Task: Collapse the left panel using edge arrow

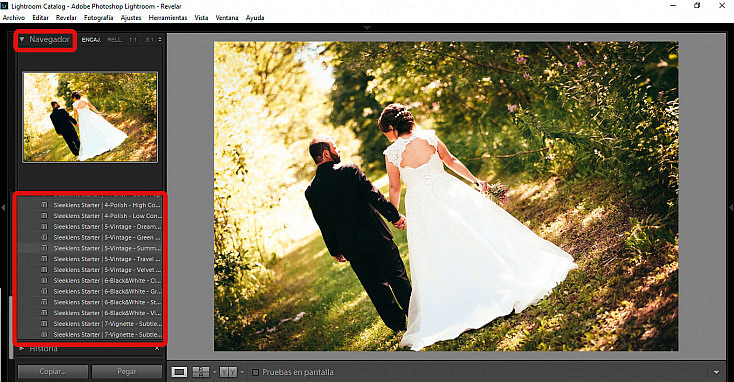Action: tap(3, 207)
